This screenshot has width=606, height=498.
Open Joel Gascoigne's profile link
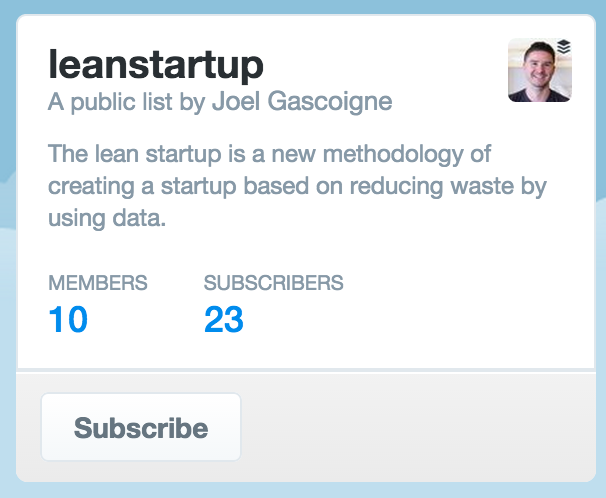click(302, 102)
